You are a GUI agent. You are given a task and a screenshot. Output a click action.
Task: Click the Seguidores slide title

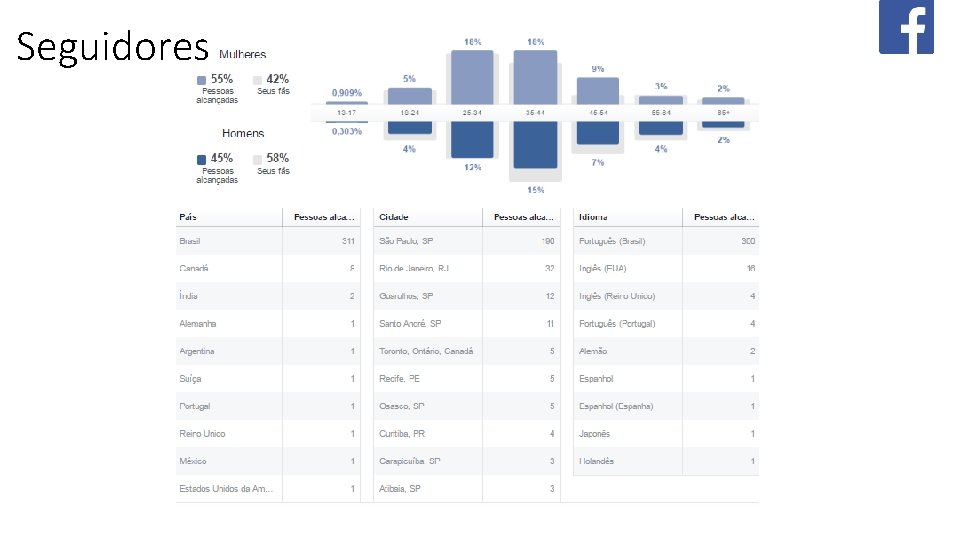(x=112, y=47)
